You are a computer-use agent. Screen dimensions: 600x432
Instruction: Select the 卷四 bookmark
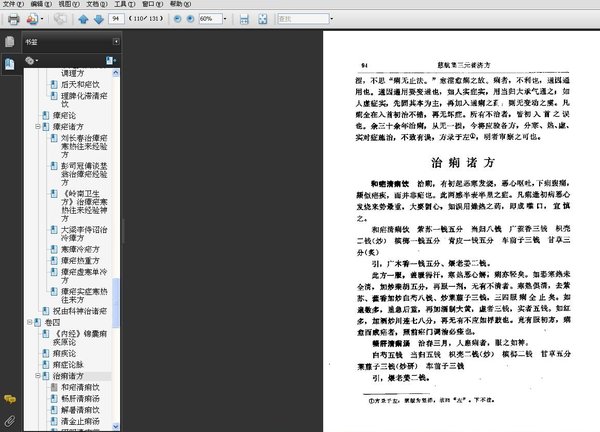(52, 322)
